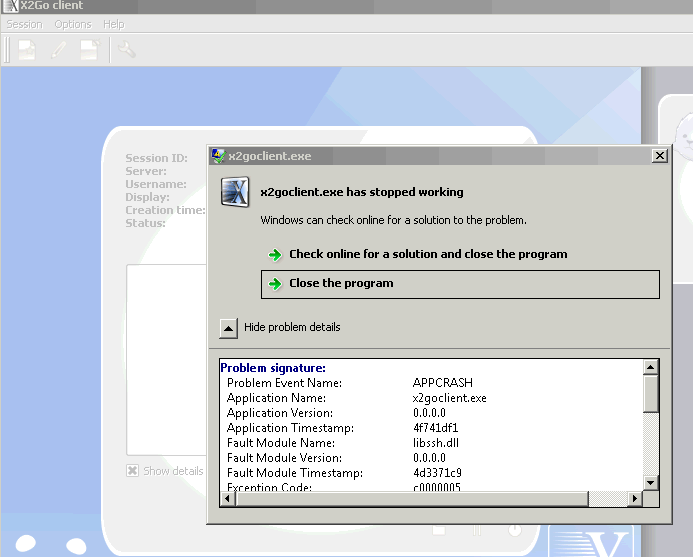Click the Fault Module Name label
The height and width of the screenshot is (557, 693).
tap(281, 443)
